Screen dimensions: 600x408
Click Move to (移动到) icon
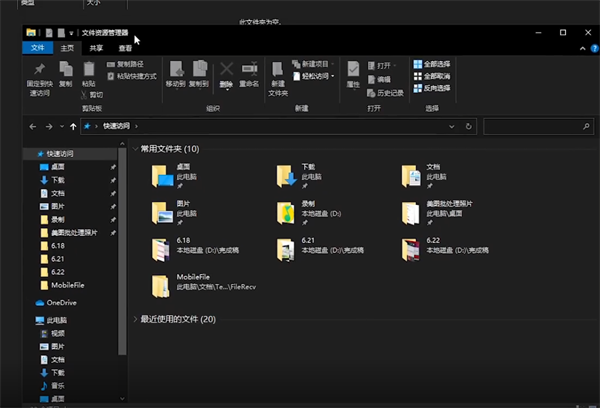tap(176, 70)
